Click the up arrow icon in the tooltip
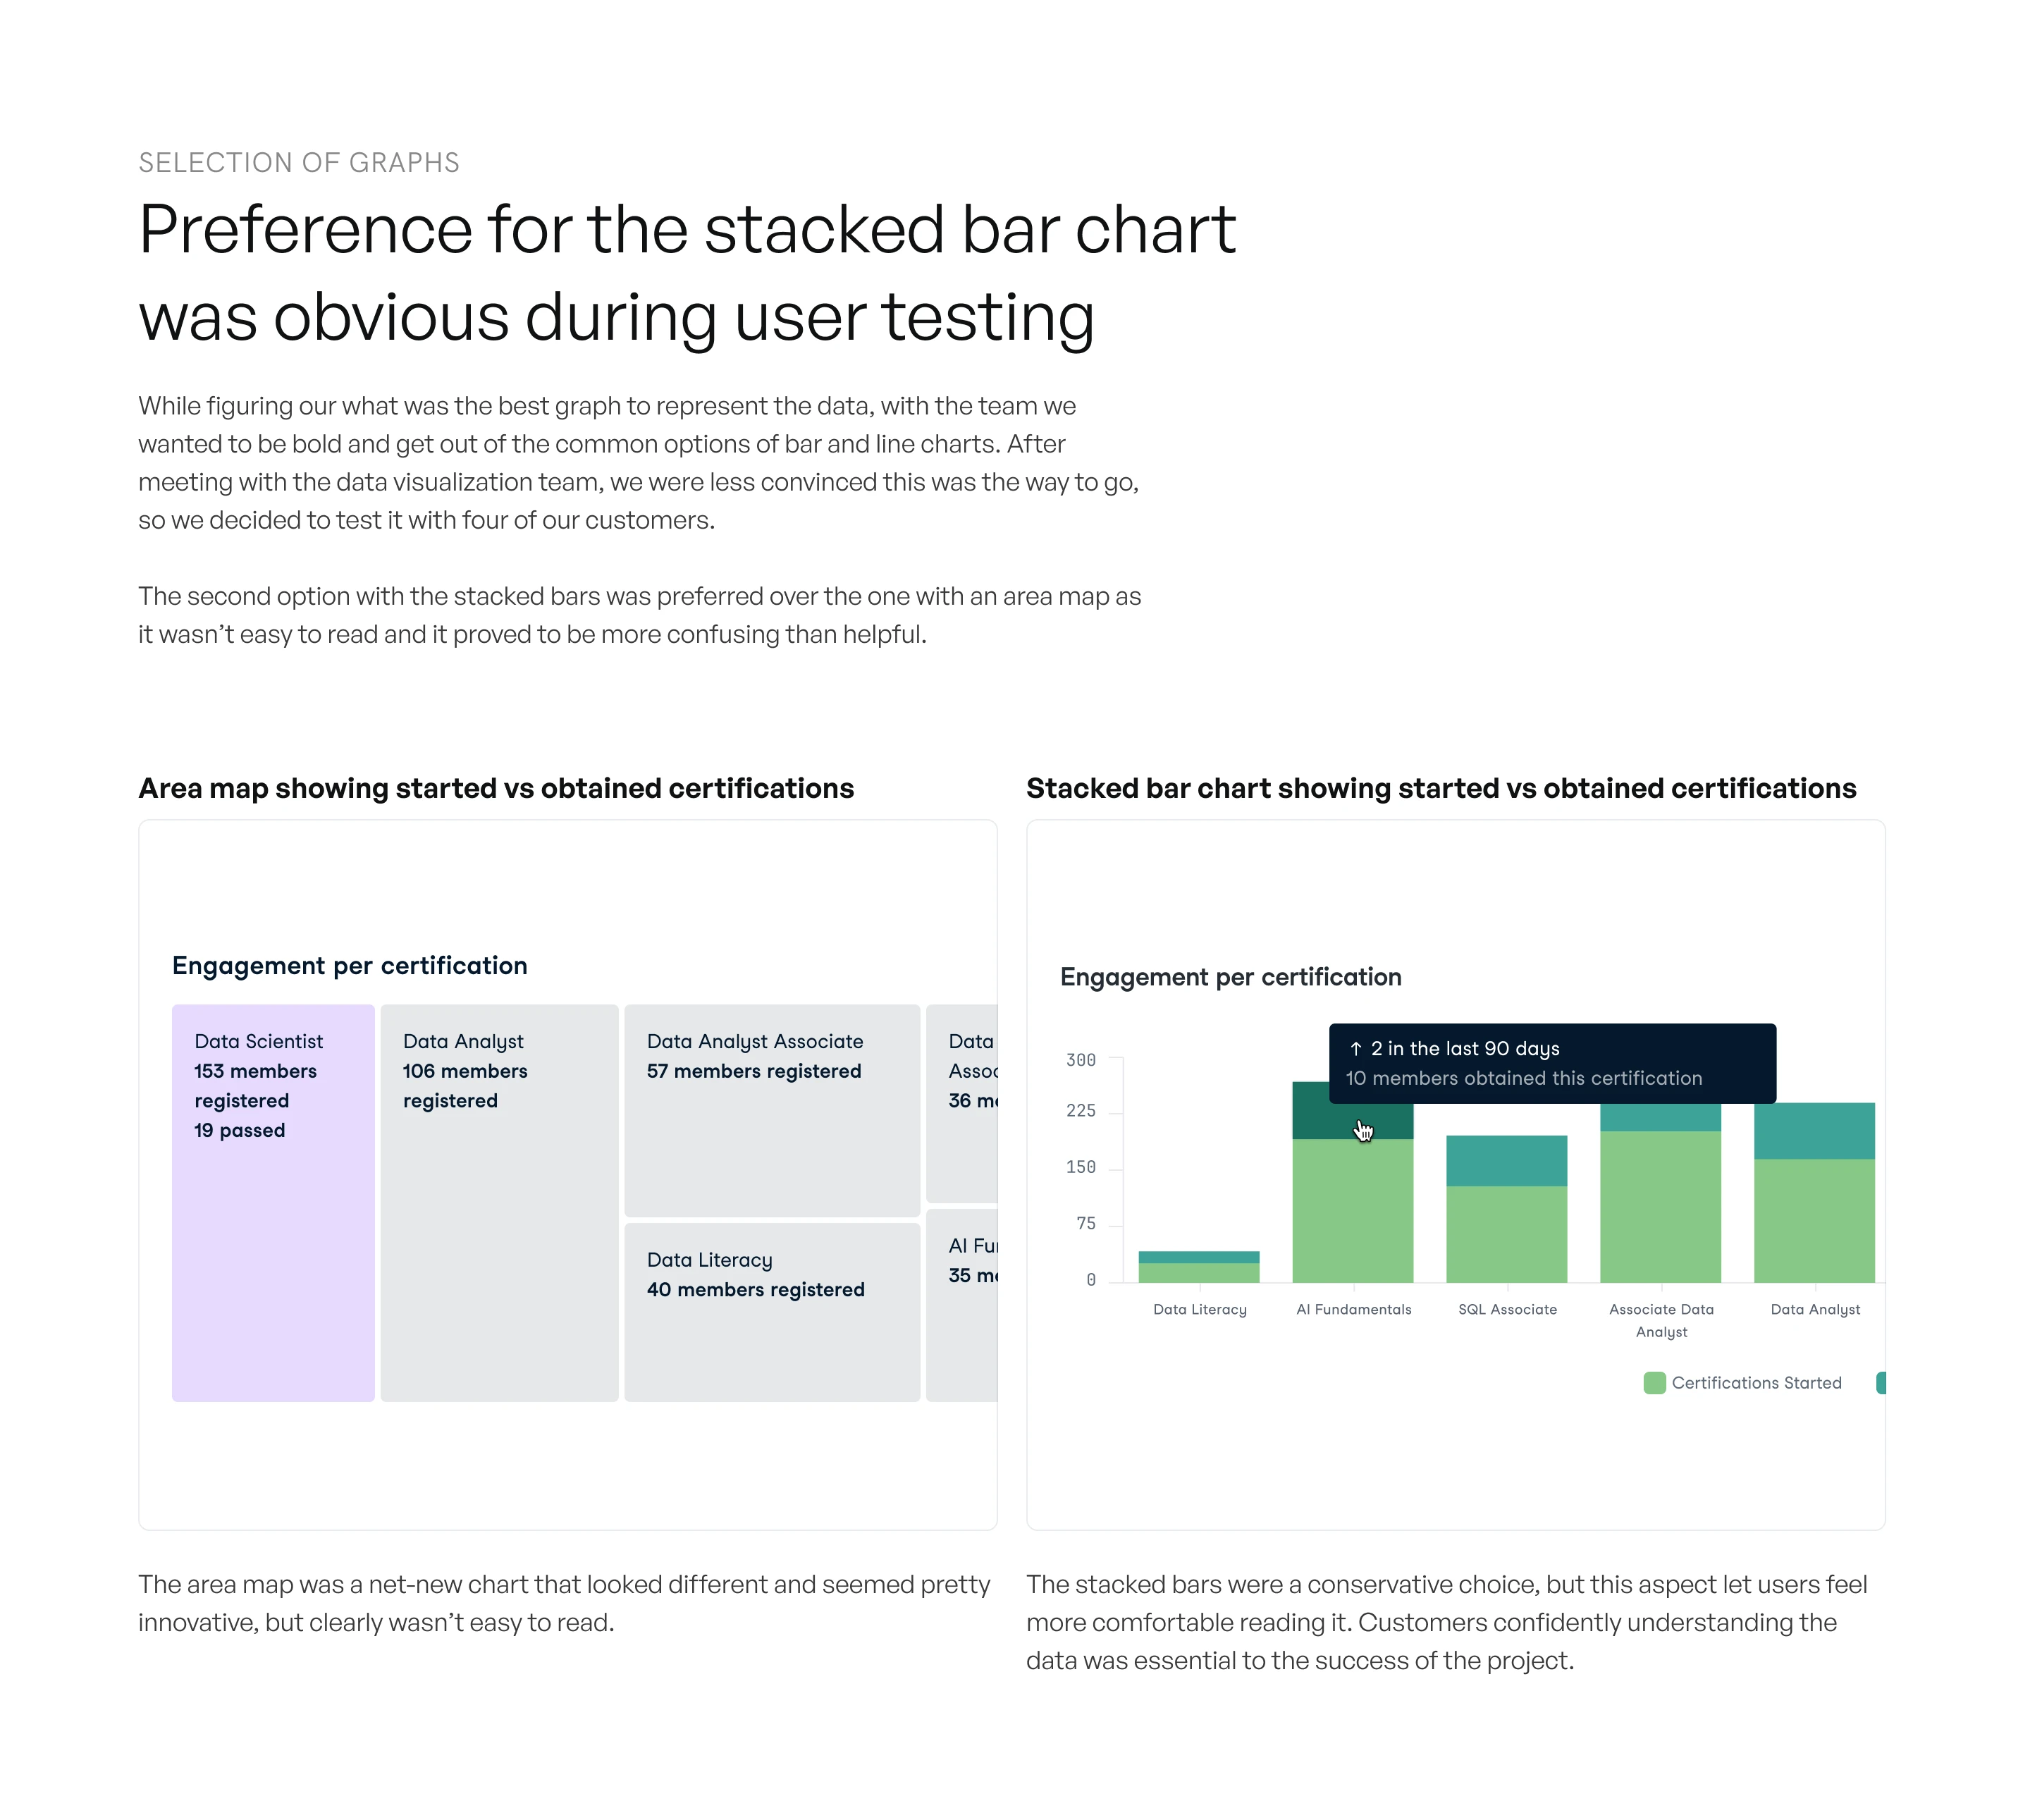The width and height of the screenshot is (2030, 1820). coord(1355,1048)
